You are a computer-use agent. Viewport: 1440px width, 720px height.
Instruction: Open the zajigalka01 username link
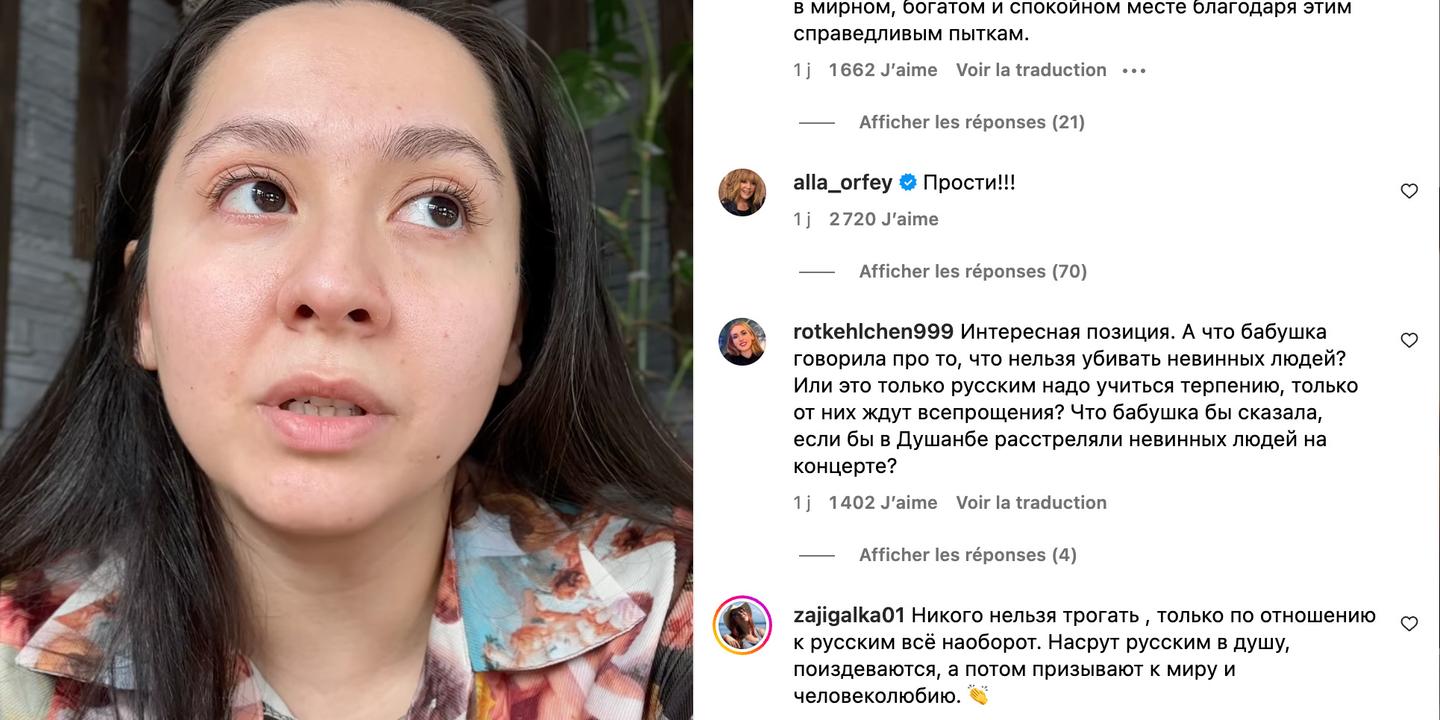849,615
